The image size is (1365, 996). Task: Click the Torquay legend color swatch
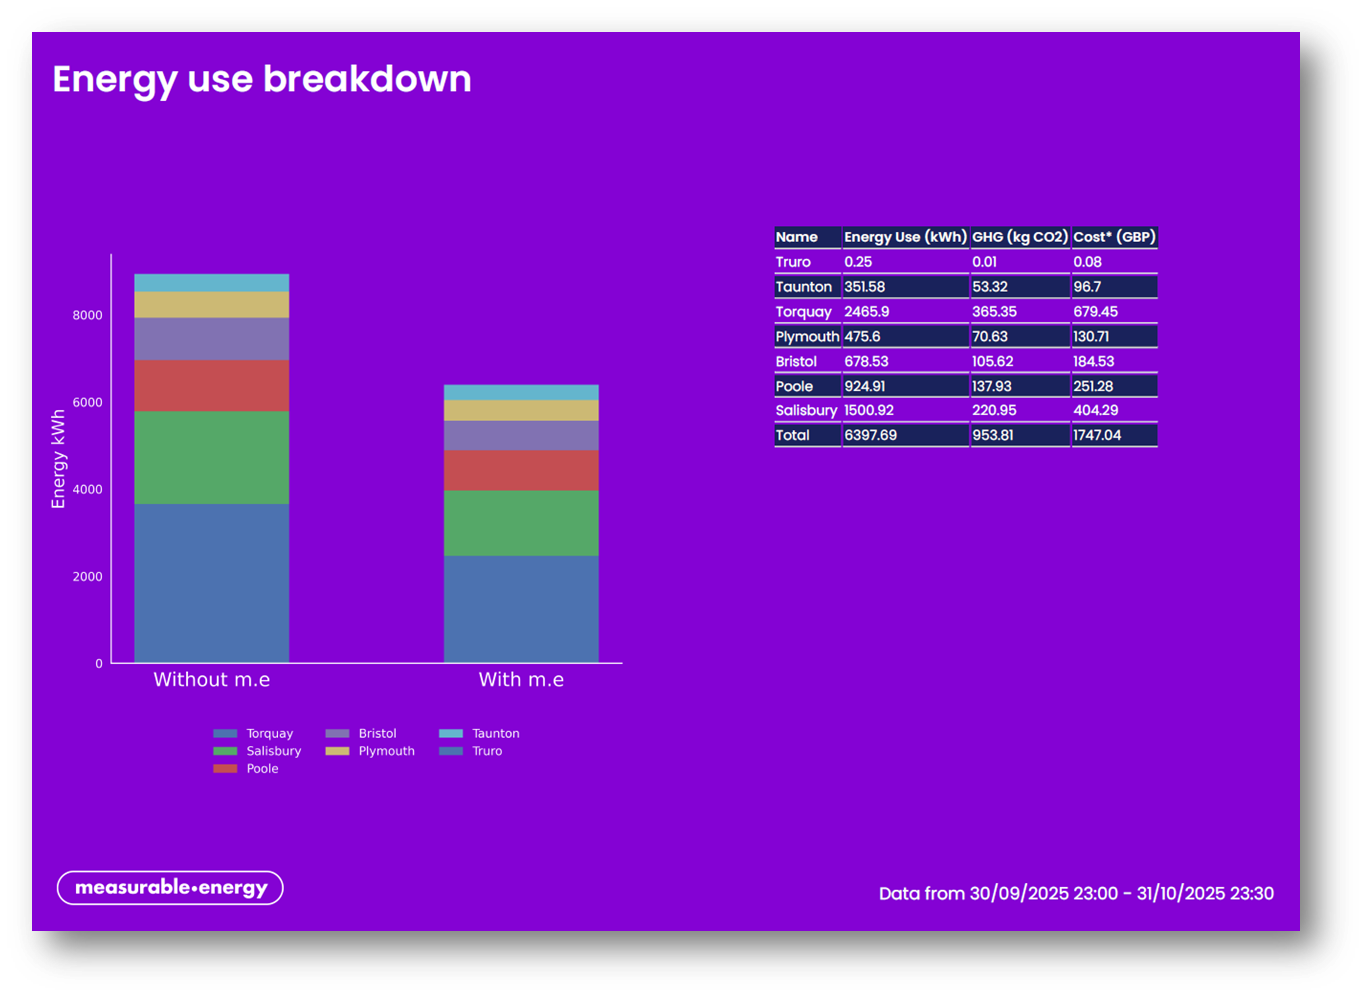click(225, 734)
